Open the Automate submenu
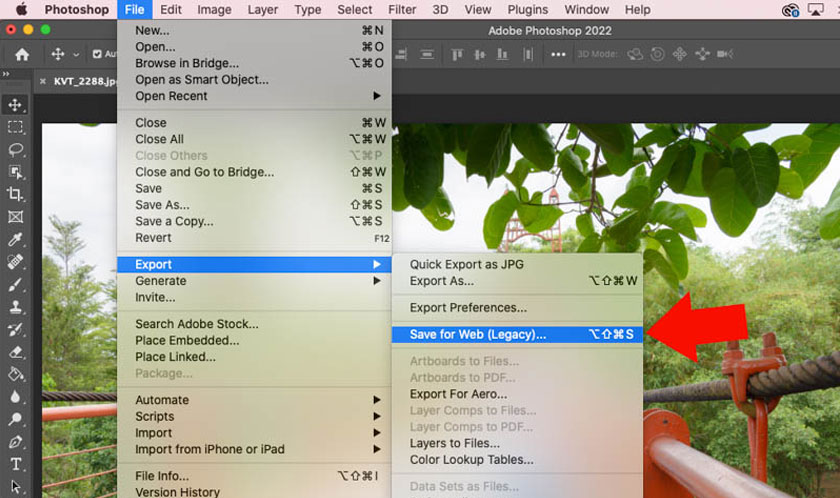The height and width of the screenshot is (498, 840). point(162,400)
